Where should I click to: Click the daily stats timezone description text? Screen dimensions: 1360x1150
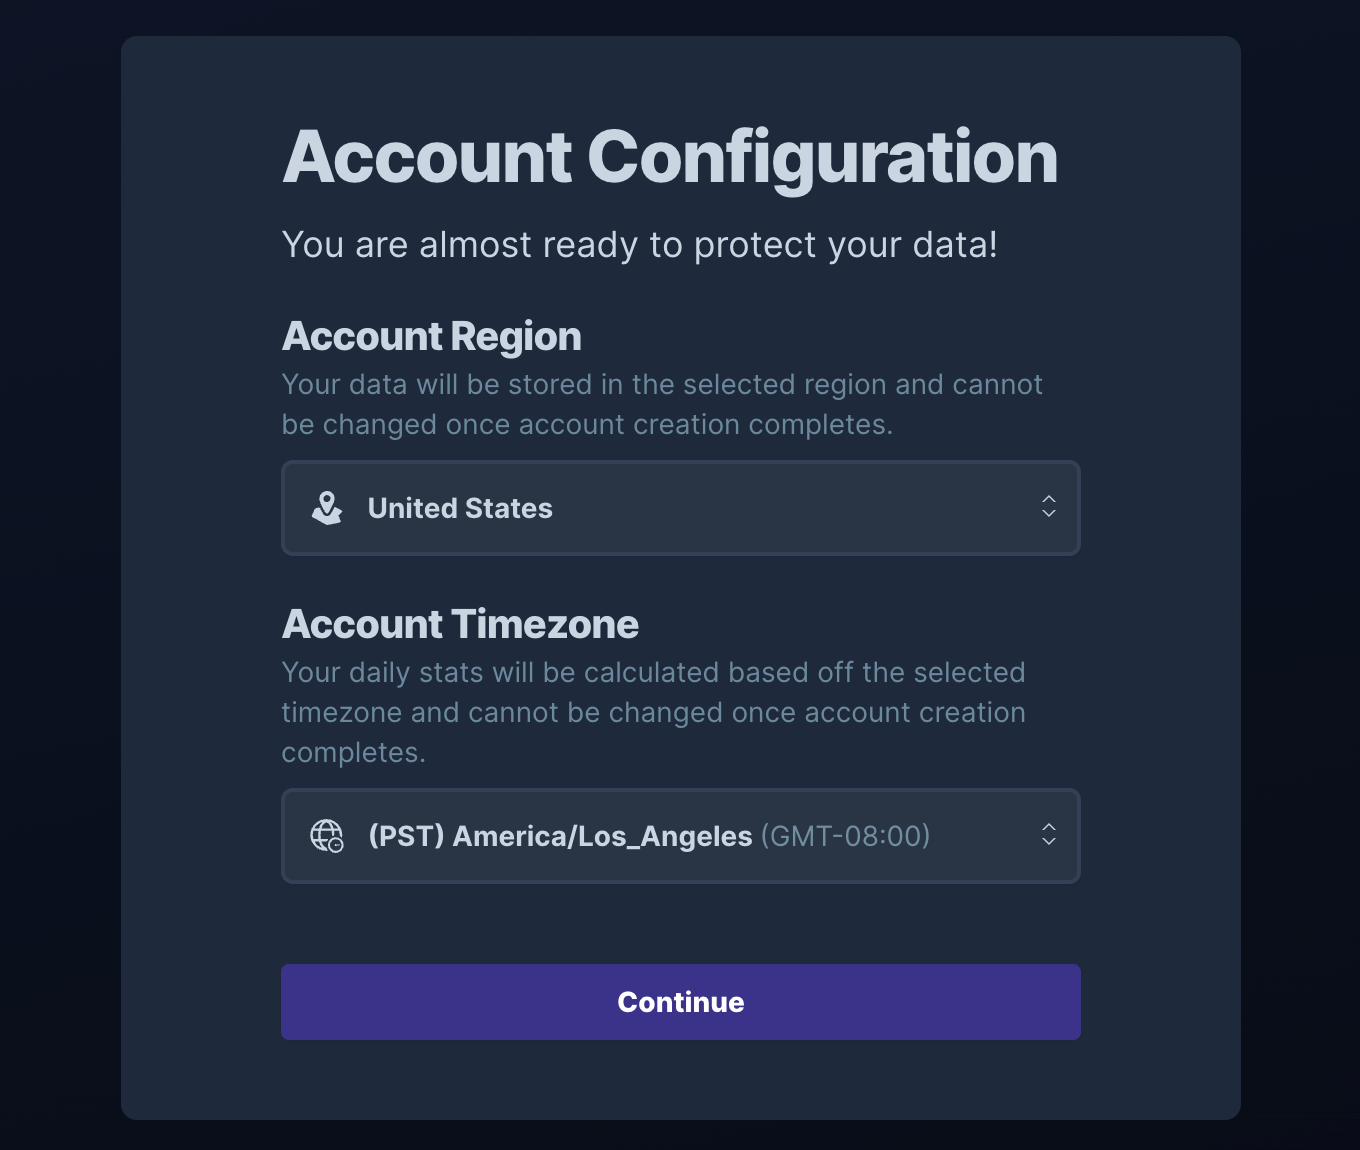click(x=654, y=712)
